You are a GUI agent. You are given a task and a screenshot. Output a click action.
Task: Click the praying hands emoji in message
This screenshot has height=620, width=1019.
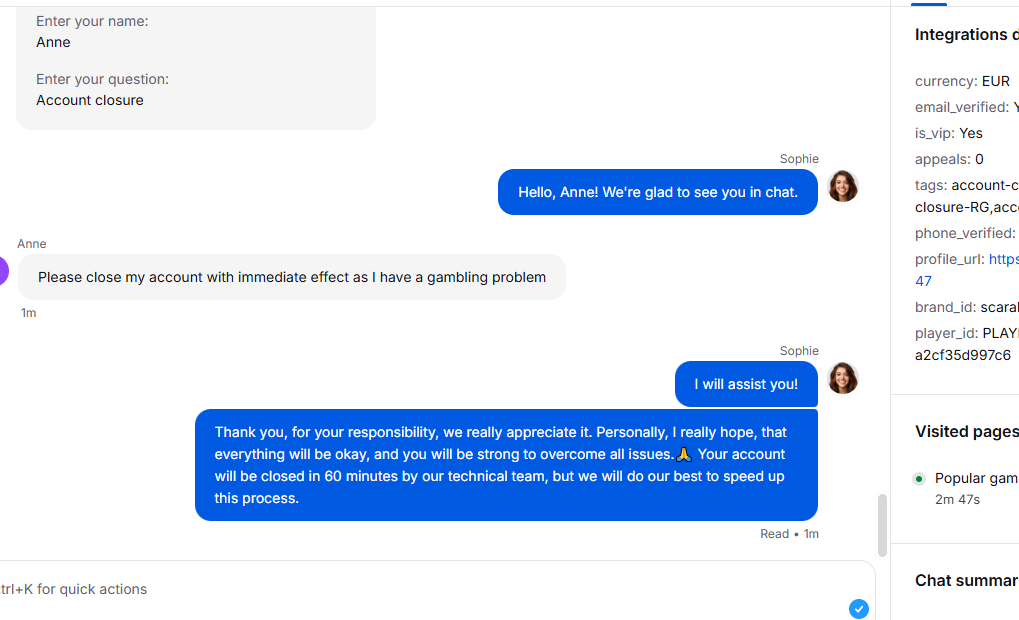[684, 454]
